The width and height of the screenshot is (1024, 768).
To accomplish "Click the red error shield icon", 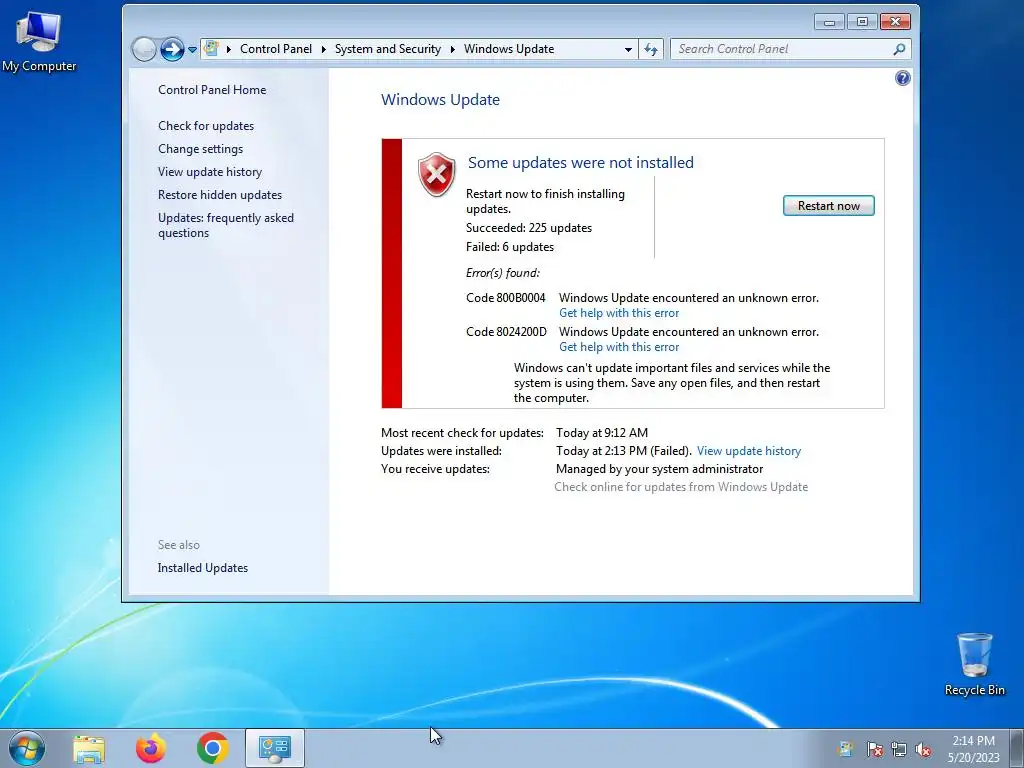I will coord(436,174).
